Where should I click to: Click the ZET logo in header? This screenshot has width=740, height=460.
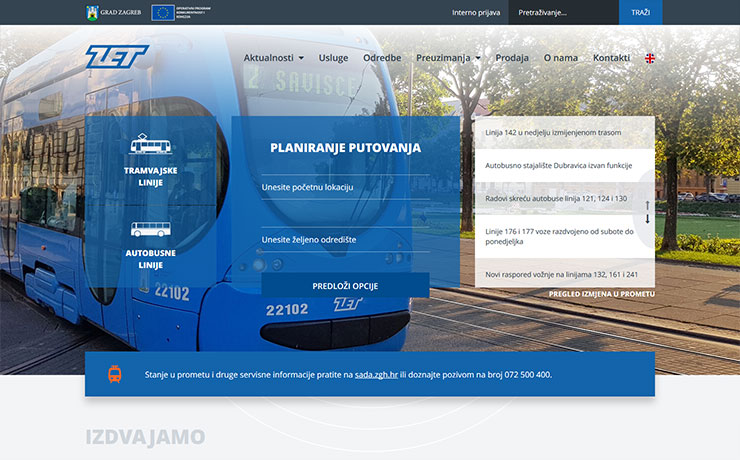[x=117, y=57]
